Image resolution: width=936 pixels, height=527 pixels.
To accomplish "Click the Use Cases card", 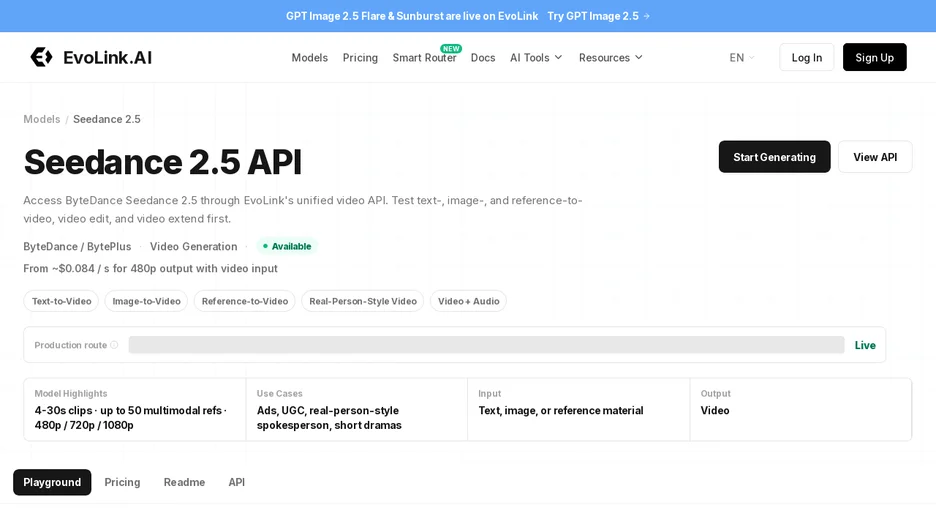I will coord(357,409).
